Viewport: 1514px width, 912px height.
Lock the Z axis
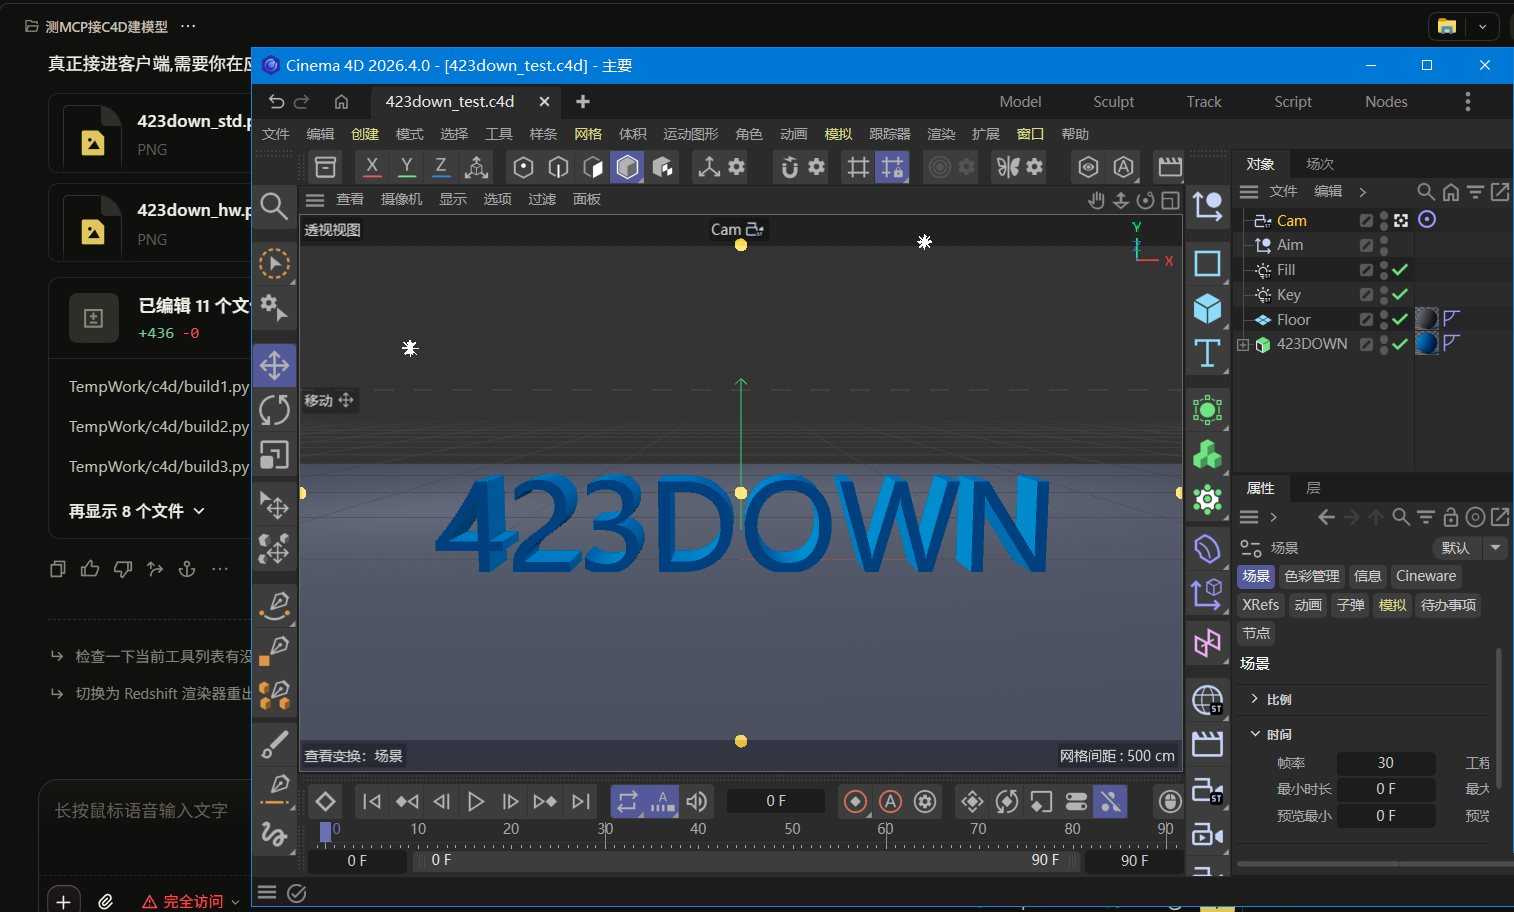441,166
